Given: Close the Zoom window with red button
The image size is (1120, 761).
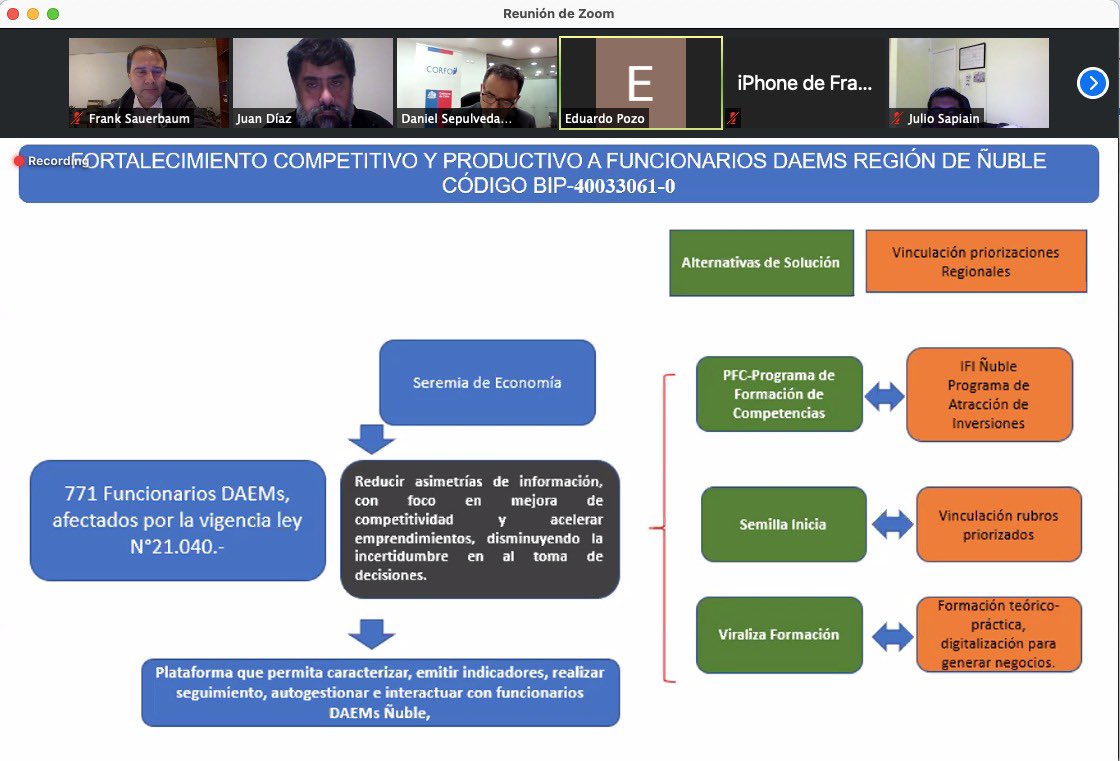Looking at the screenshot, I should coord(13,14).
